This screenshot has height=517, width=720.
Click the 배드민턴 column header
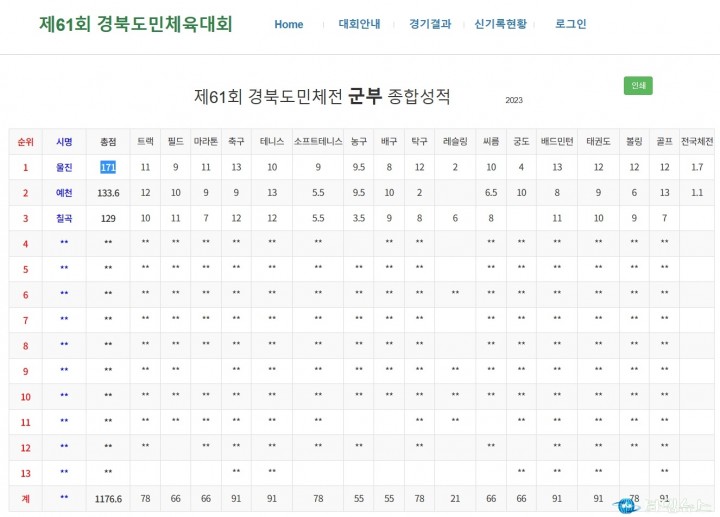point(556,142)
